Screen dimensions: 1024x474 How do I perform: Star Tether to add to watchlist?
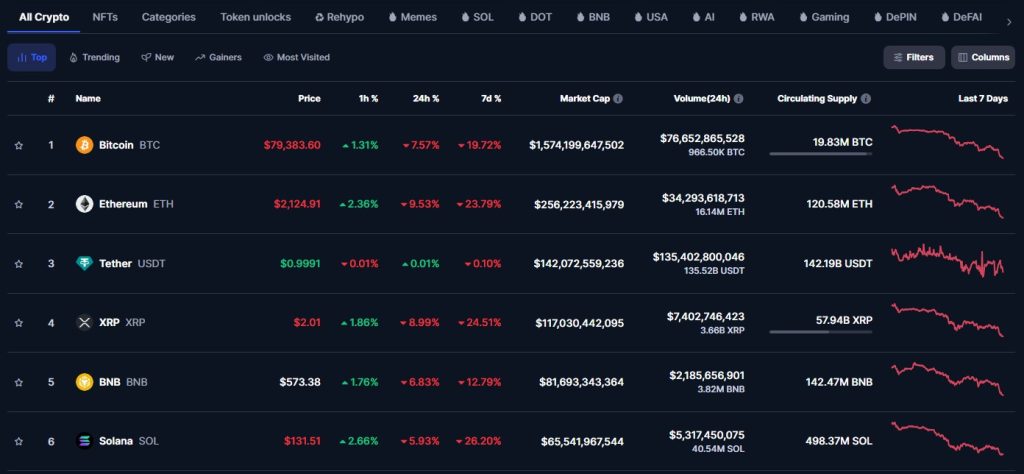[19, 264]
